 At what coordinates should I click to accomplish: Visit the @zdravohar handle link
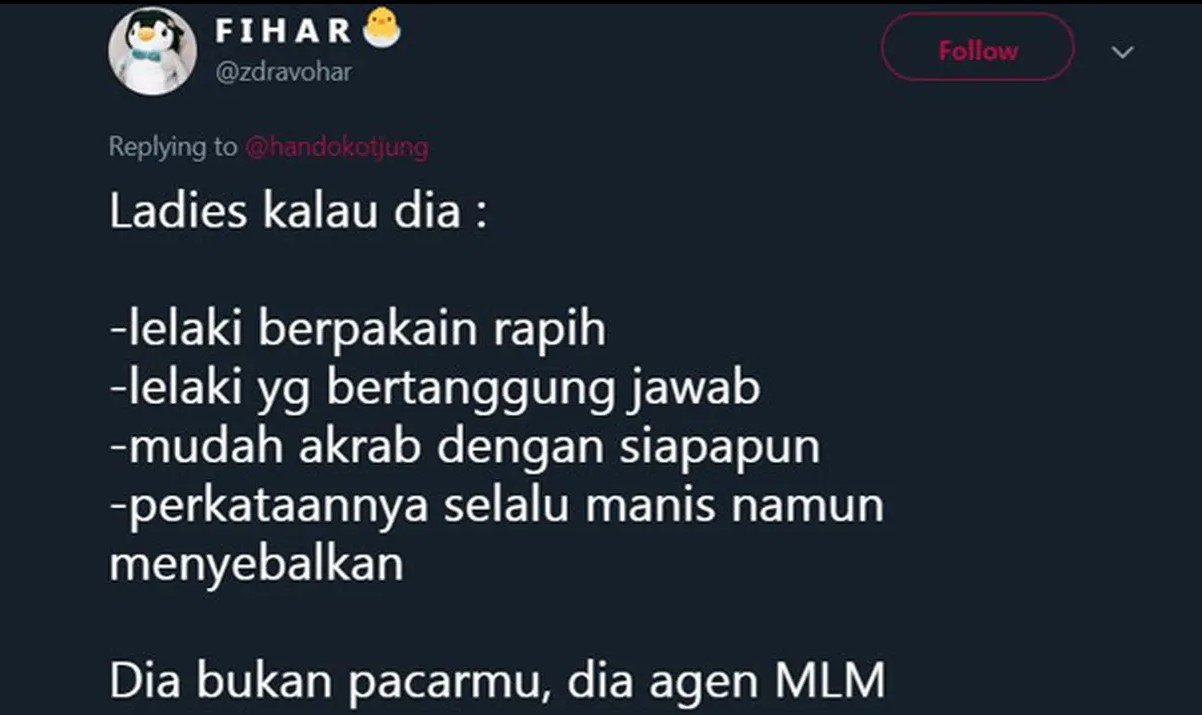284,72
